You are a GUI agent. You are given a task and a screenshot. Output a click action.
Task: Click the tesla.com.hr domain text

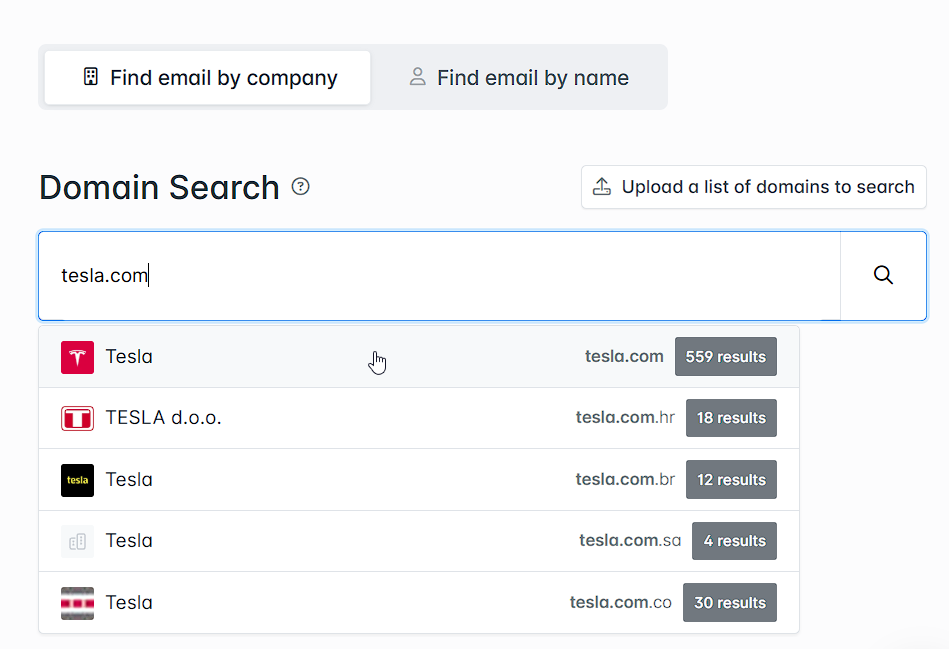click(625, 418)
